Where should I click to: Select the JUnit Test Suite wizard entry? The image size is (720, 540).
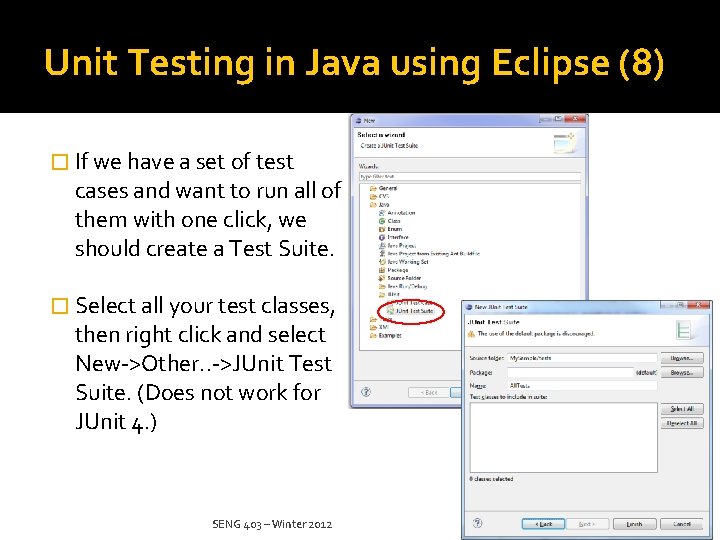(x=414, y=311)
